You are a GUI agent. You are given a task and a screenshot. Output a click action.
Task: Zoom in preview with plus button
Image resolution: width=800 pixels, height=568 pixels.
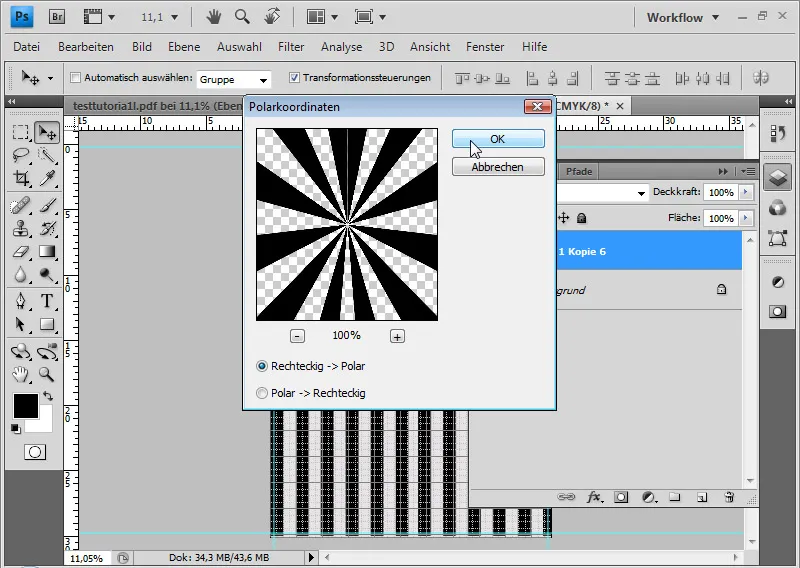[397, 336]
